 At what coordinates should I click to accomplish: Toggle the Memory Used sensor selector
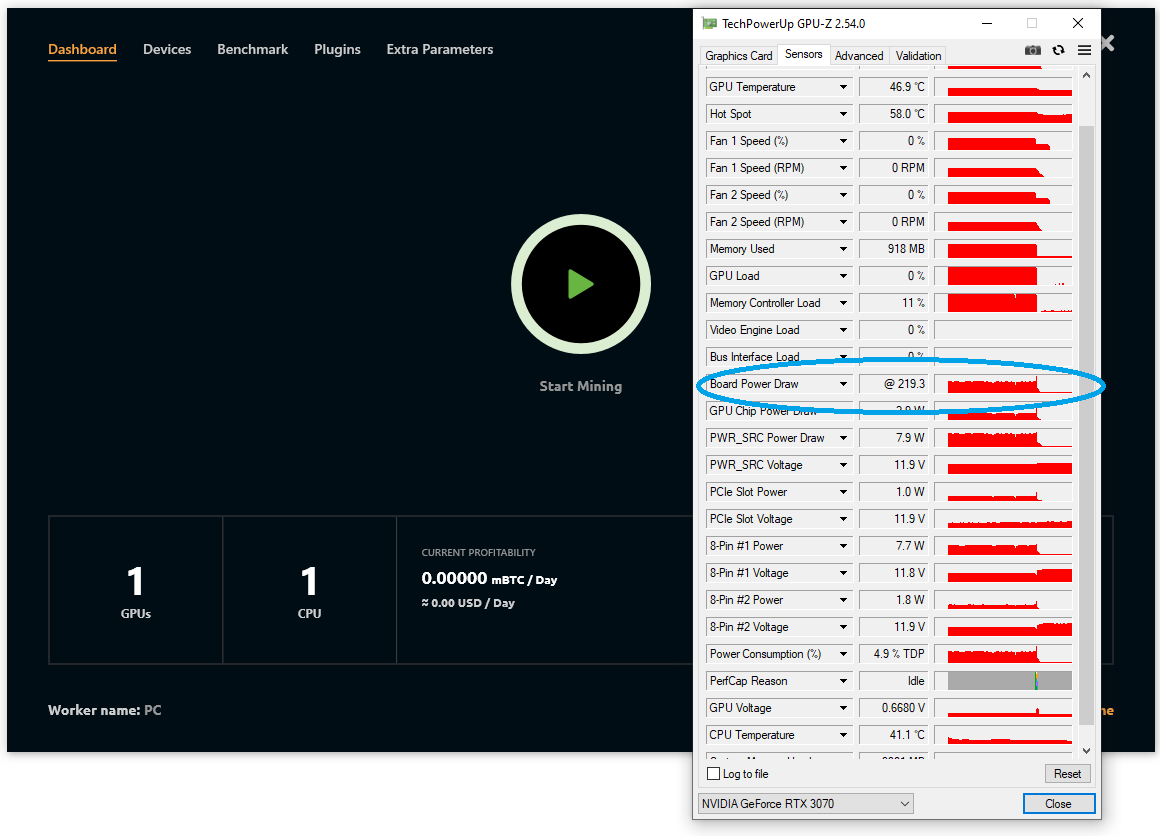click(843, 248)
